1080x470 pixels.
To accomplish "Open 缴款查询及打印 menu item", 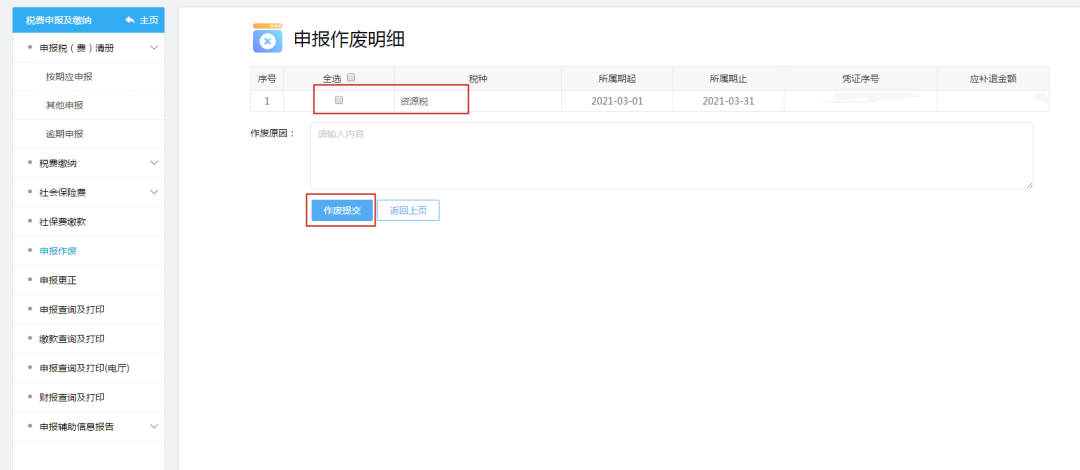I will (x=72, y=338).
